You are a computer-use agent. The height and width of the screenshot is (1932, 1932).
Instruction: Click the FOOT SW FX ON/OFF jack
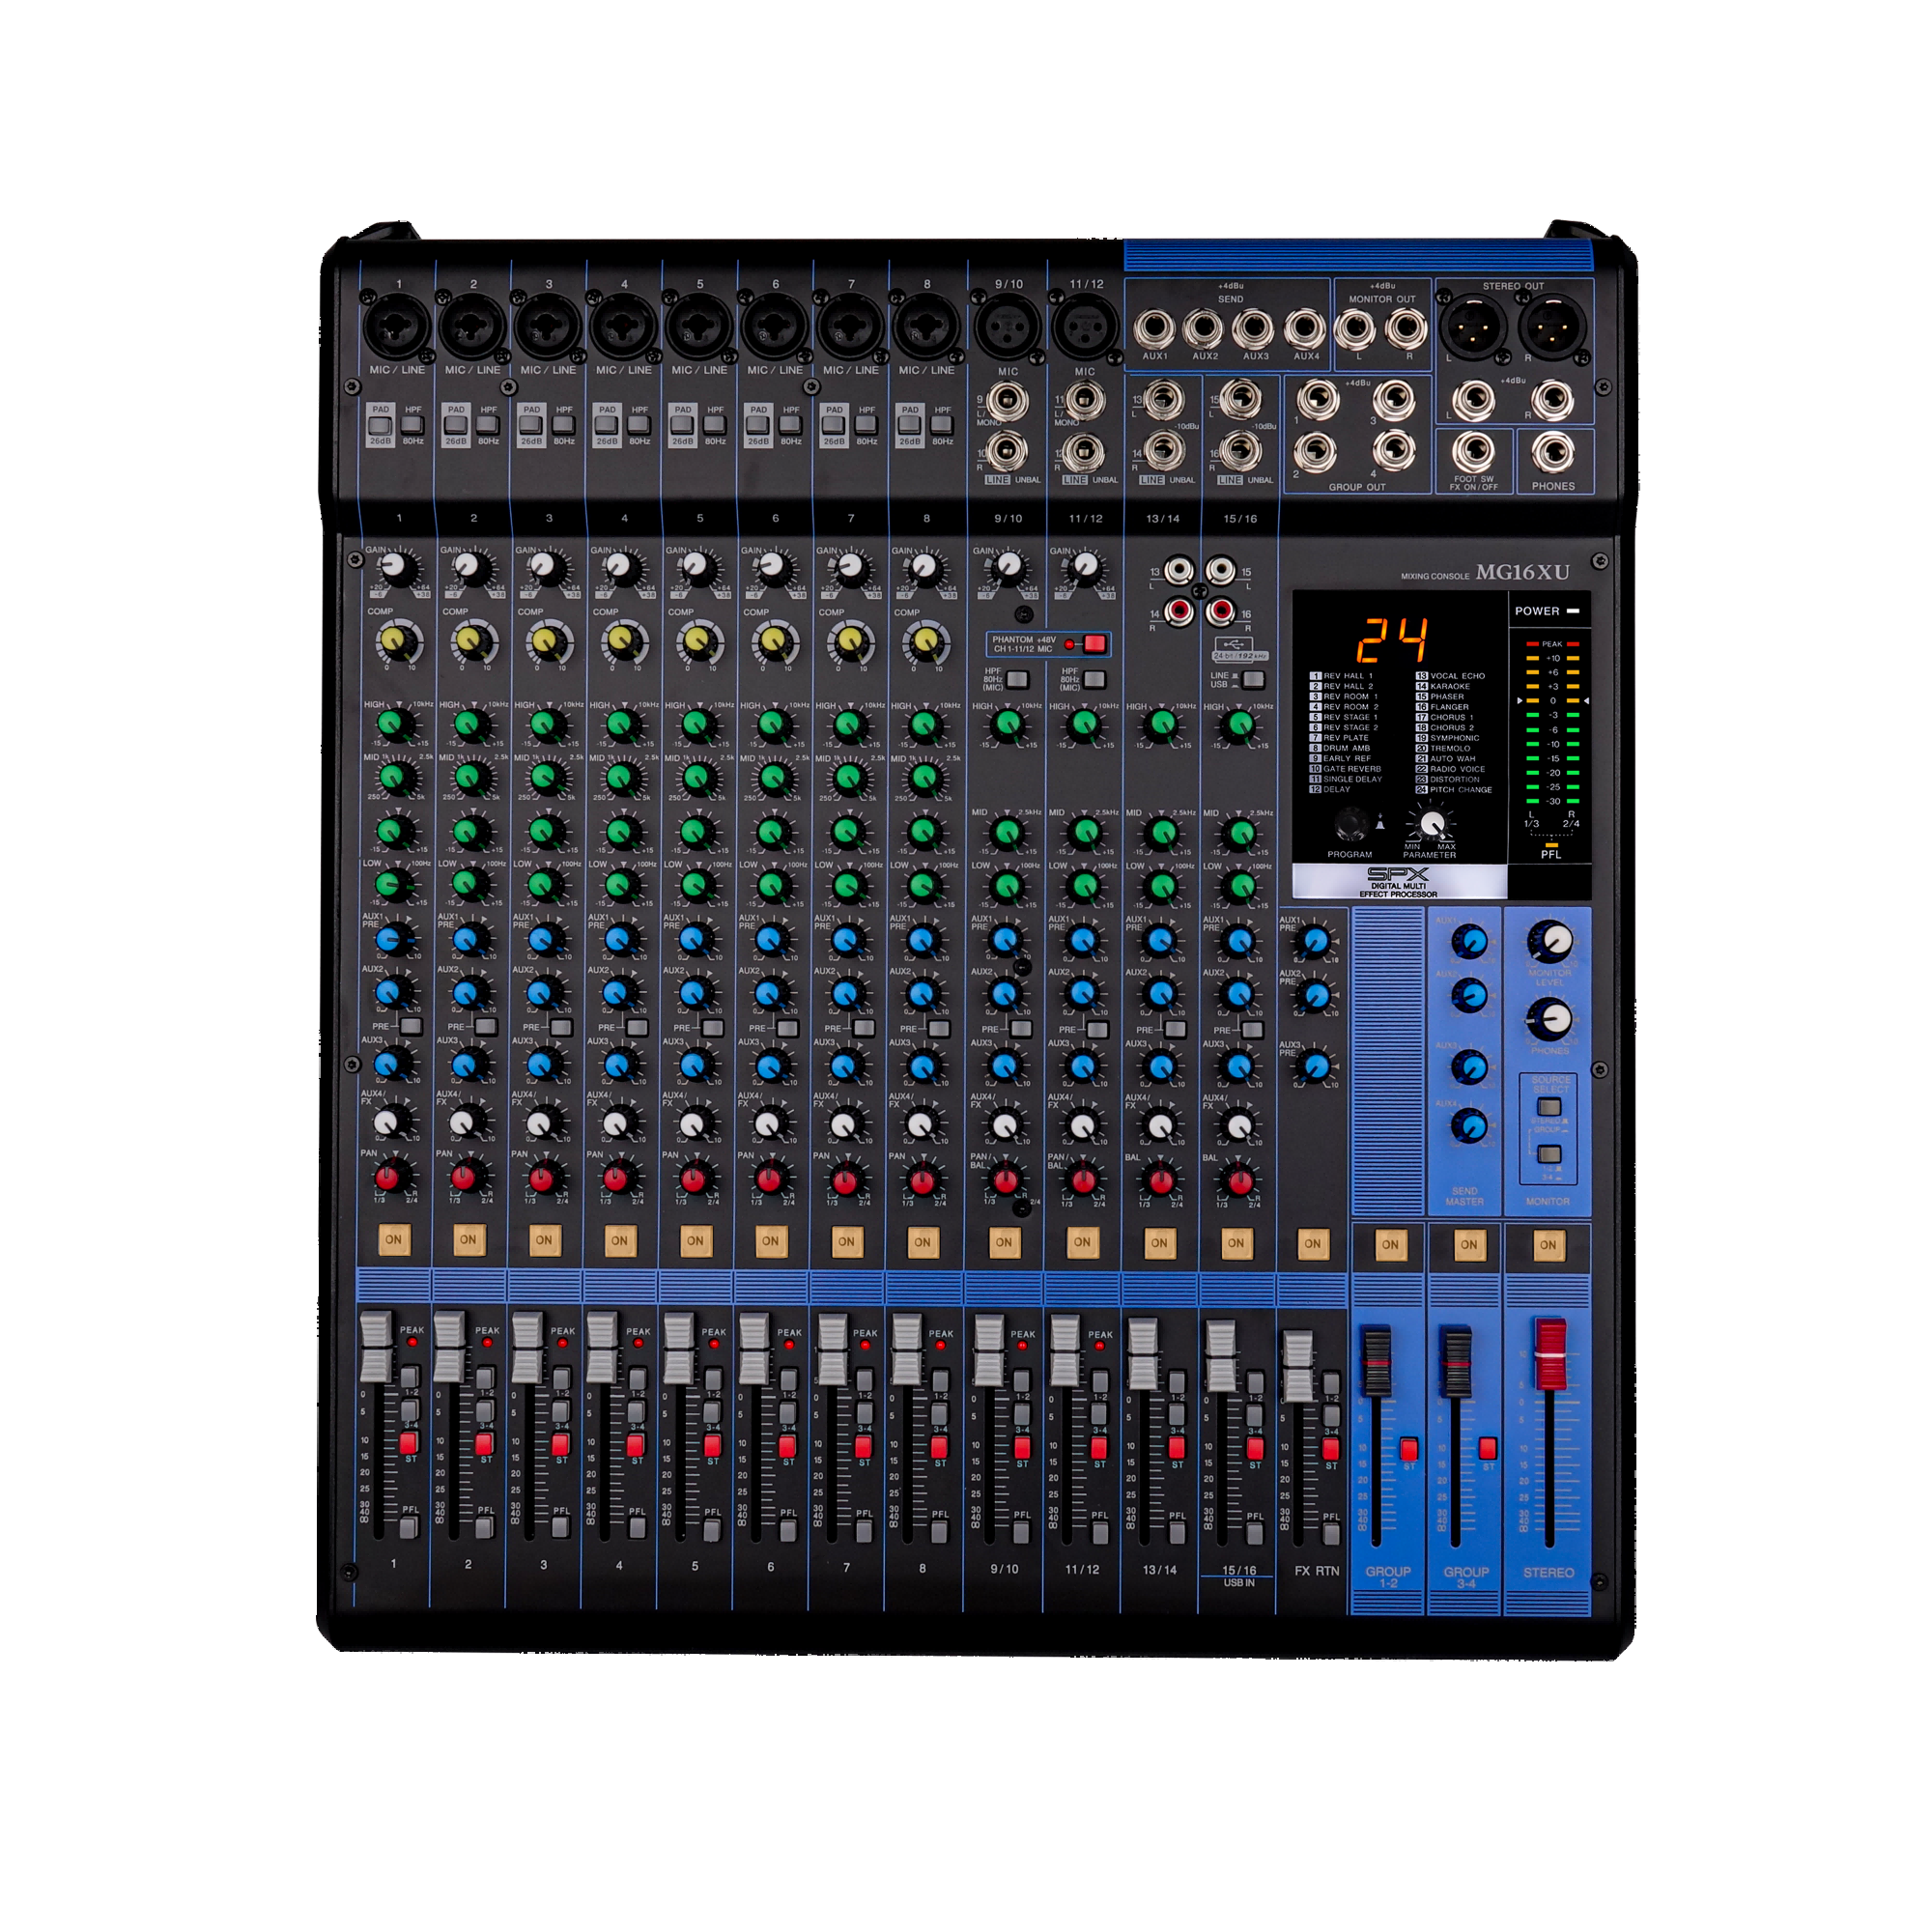click(1473, 452)
